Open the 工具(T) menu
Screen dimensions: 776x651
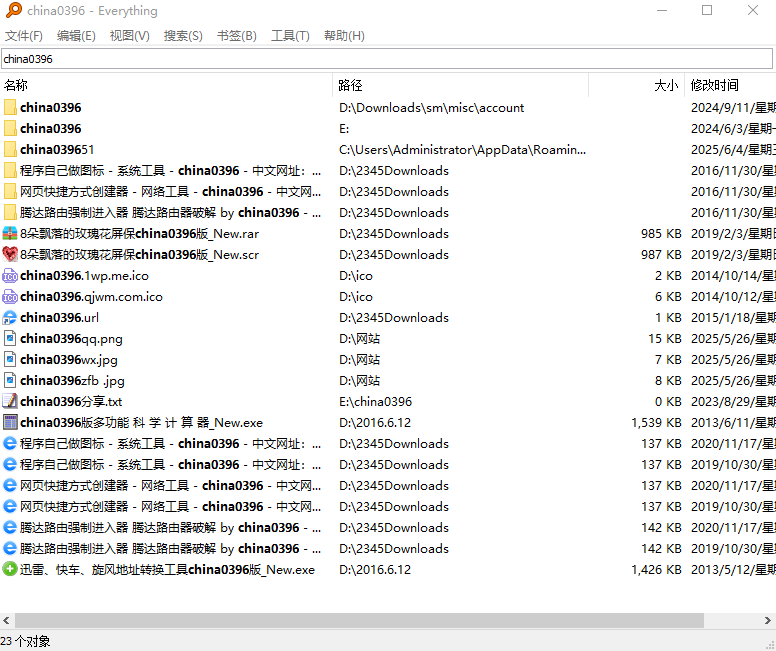click(290, 36)
